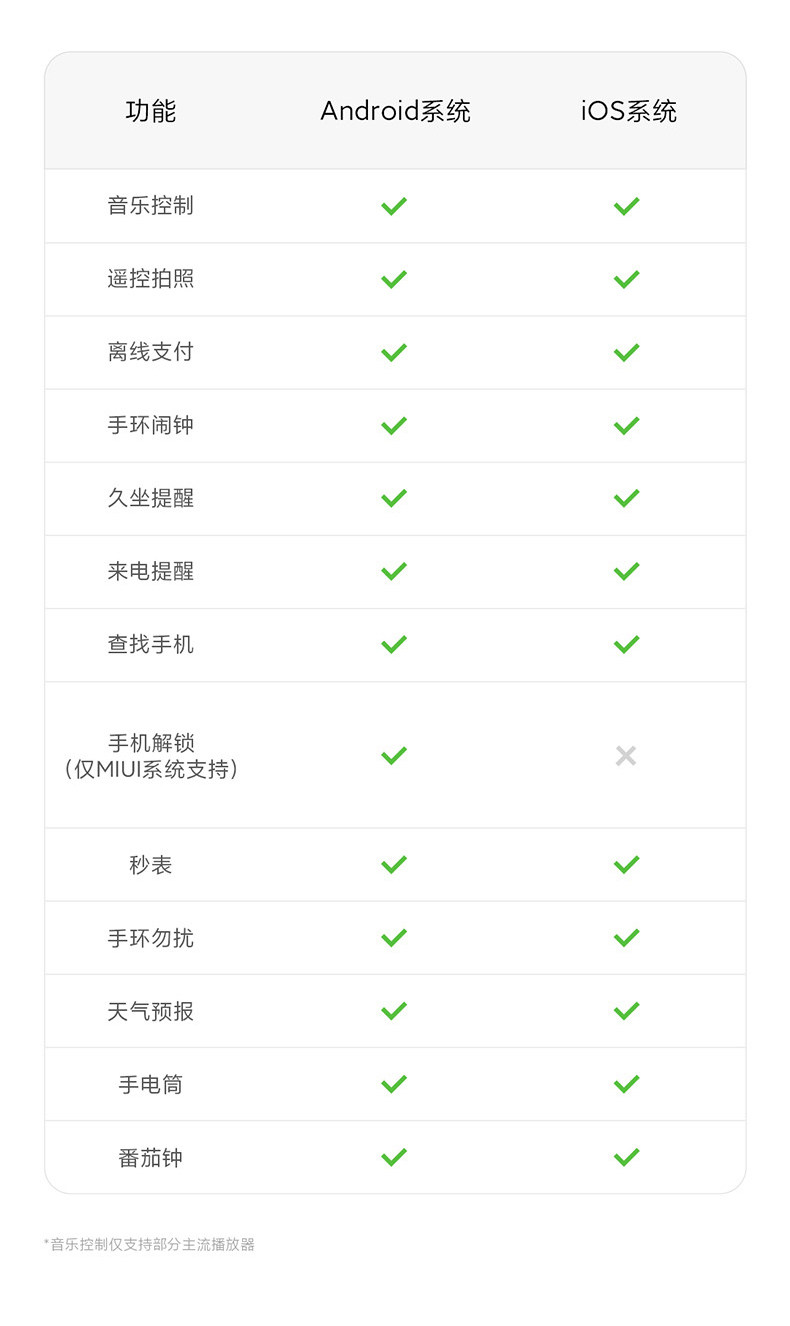This screenshot has width=790, height=1326.
Task: Click the 功能 column header
Action: 151,111
